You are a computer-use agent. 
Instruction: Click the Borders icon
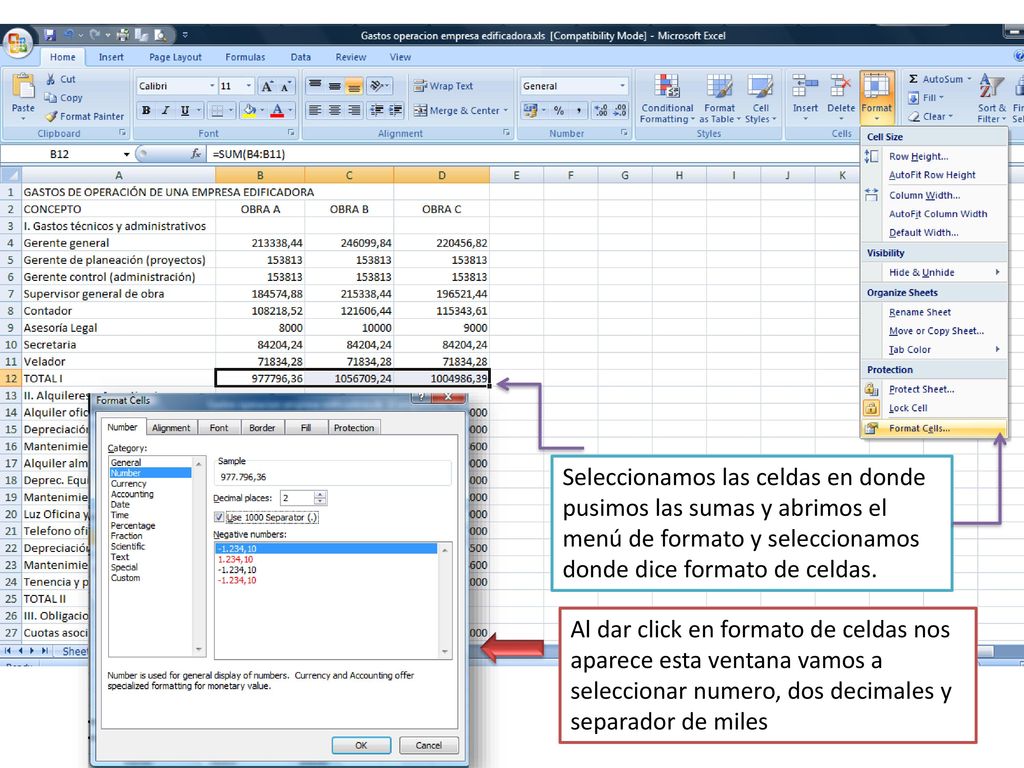[217, 110]
